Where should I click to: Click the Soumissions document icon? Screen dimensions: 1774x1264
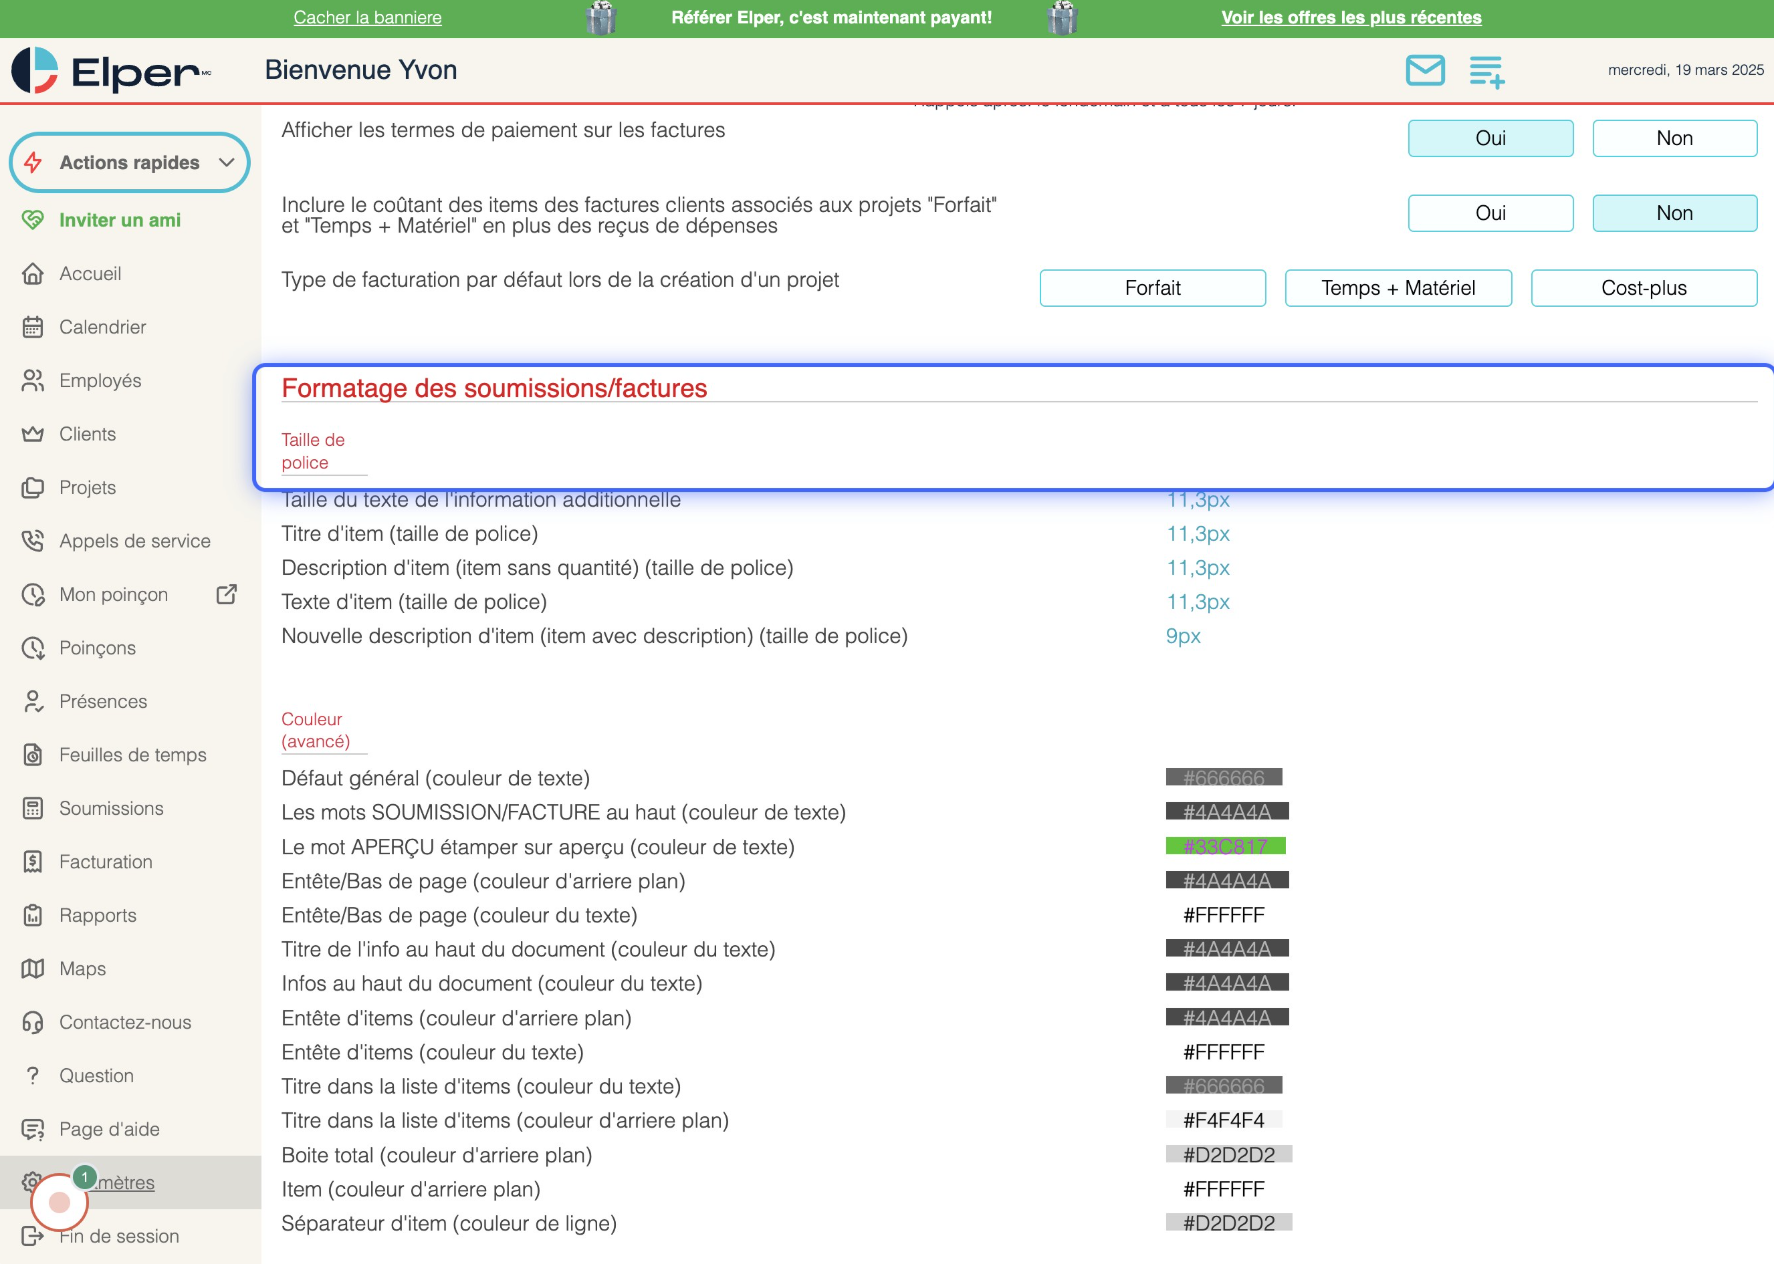tap(33, 808)
